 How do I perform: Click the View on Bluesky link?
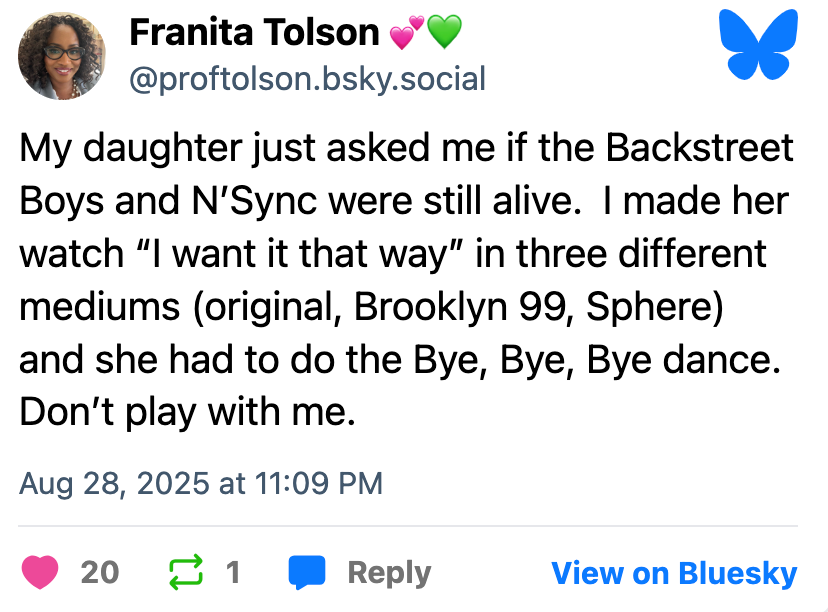[674, 573]
